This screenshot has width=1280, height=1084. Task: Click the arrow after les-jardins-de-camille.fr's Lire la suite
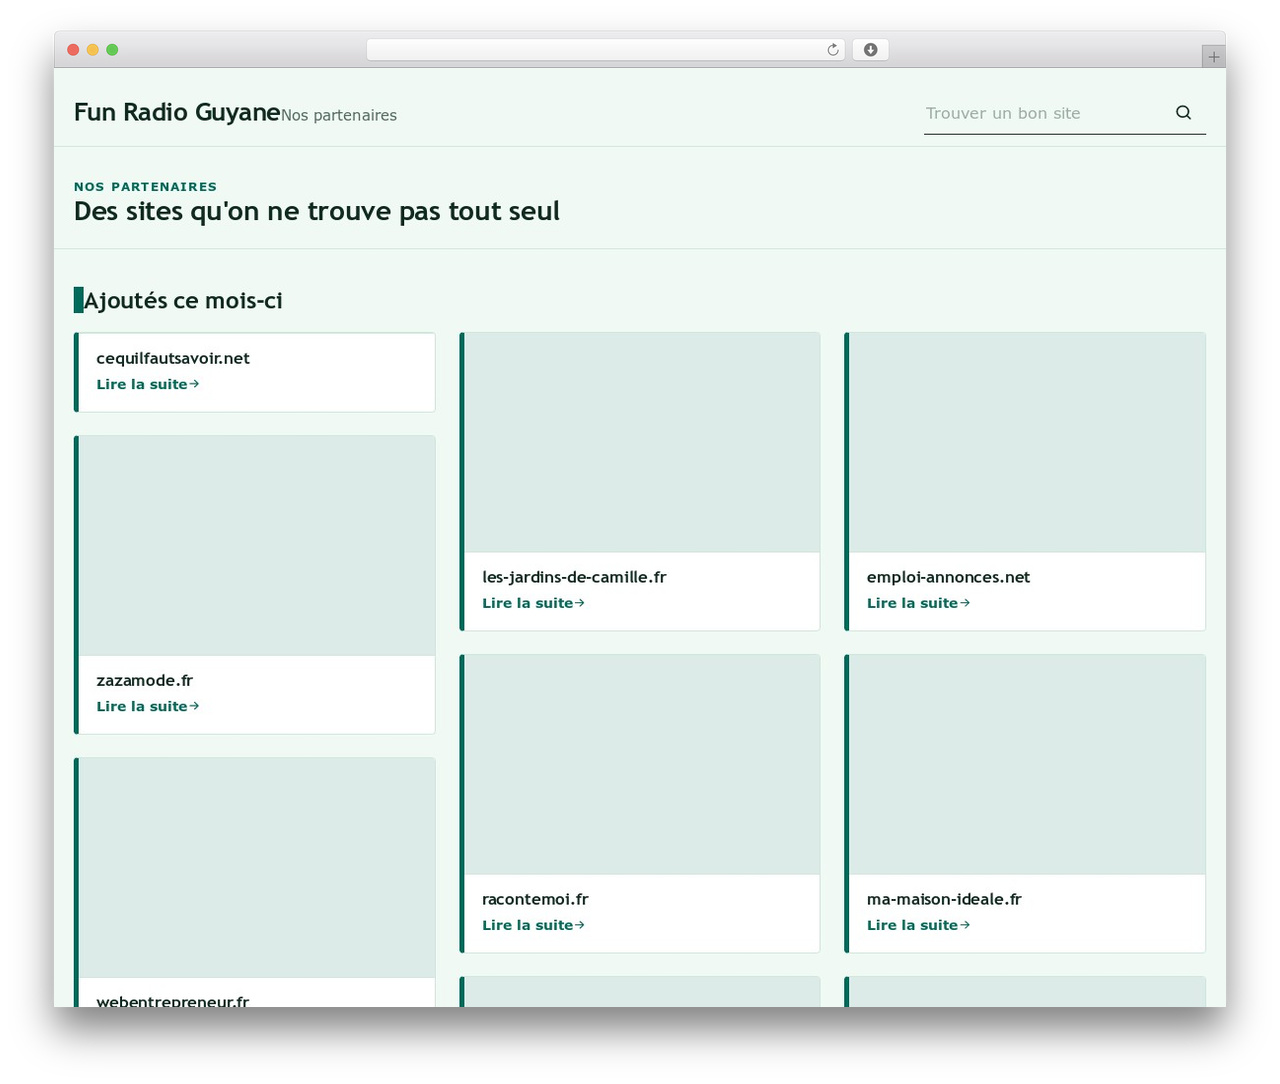[x=580, y=603]
